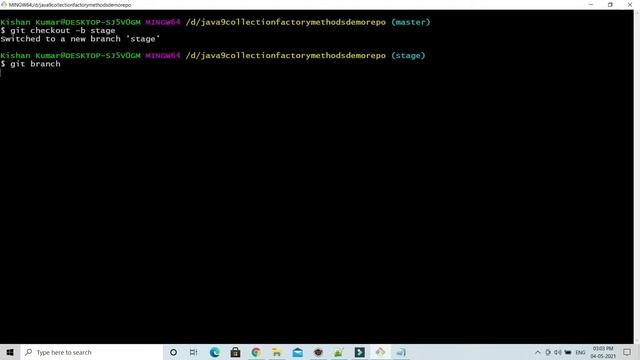Click the "Switched to a new branch 'stage'" output
640x360 pixels.
[80, 39]
